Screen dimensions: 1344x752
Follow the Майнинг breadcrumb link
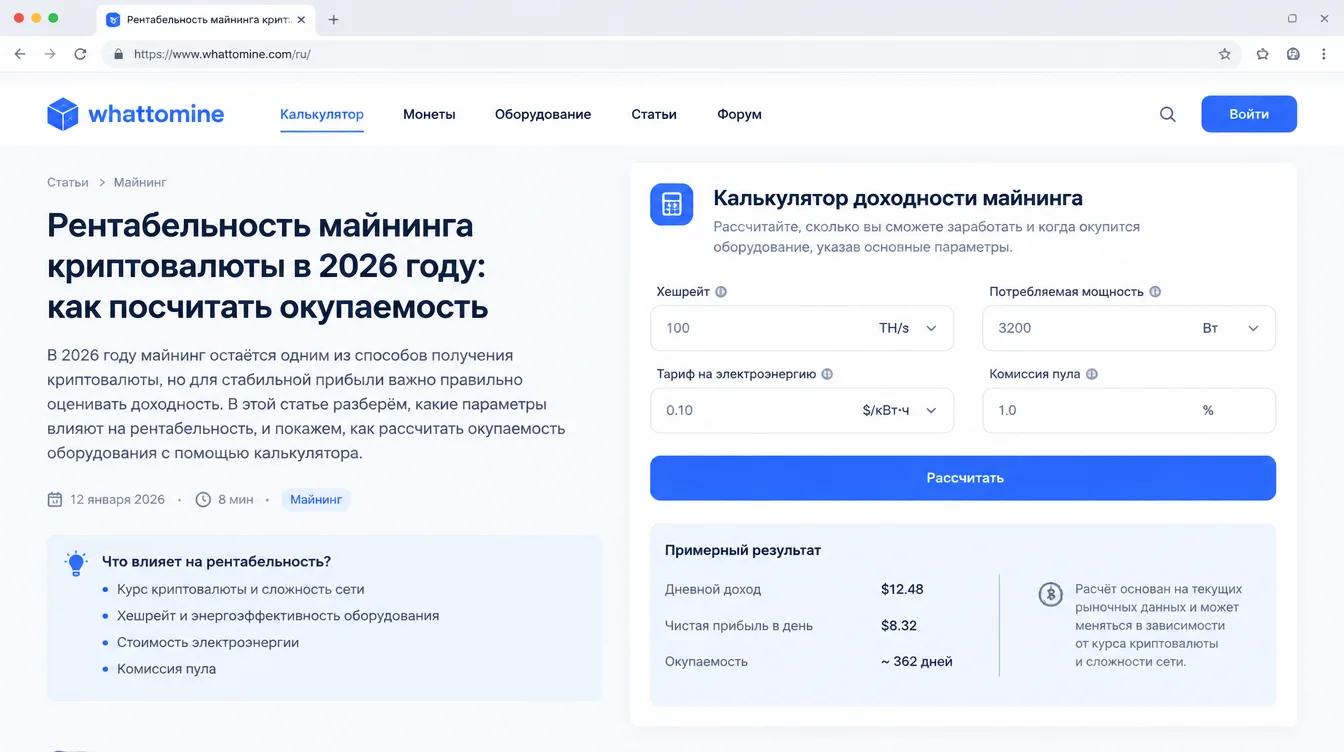140,182
